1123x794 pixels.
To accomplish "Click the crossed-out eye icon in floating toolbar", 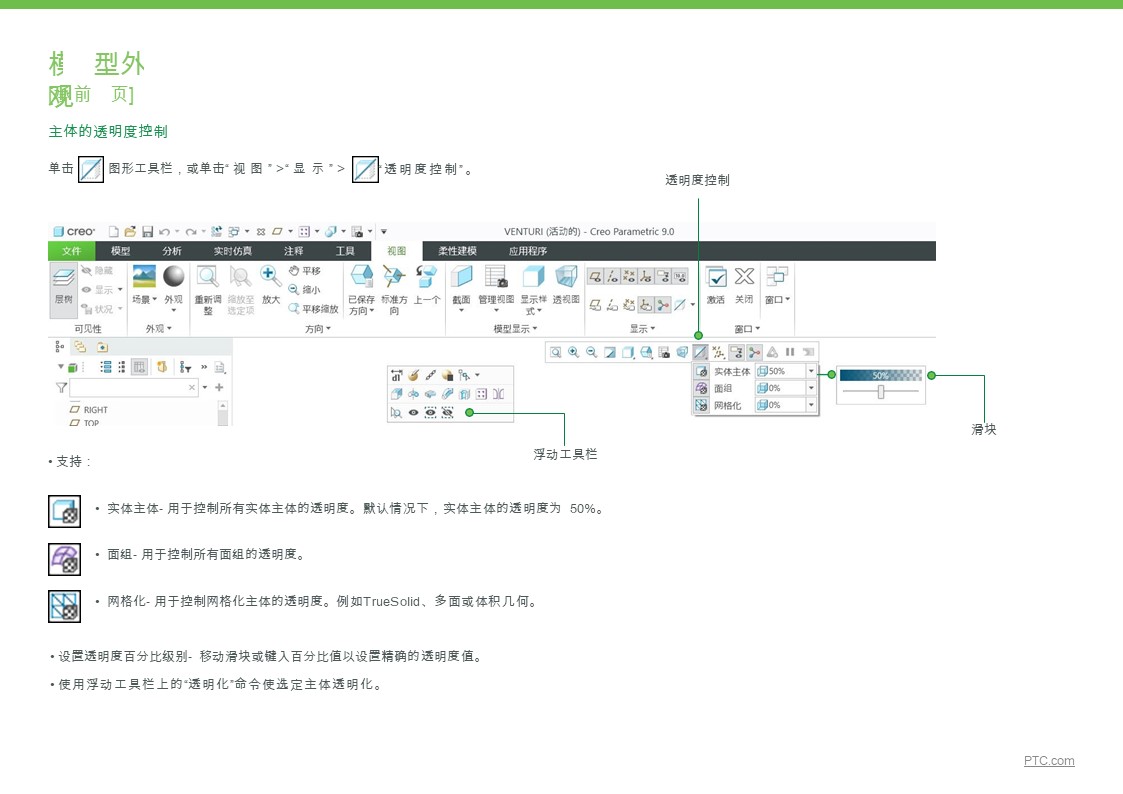I will (448, 412).
